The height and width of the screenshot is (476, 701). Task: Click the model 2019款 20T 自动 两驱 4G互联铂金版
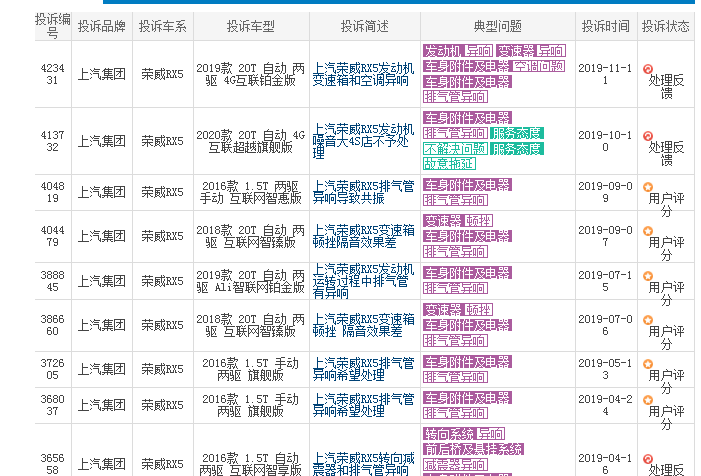(x=250, y=74)
